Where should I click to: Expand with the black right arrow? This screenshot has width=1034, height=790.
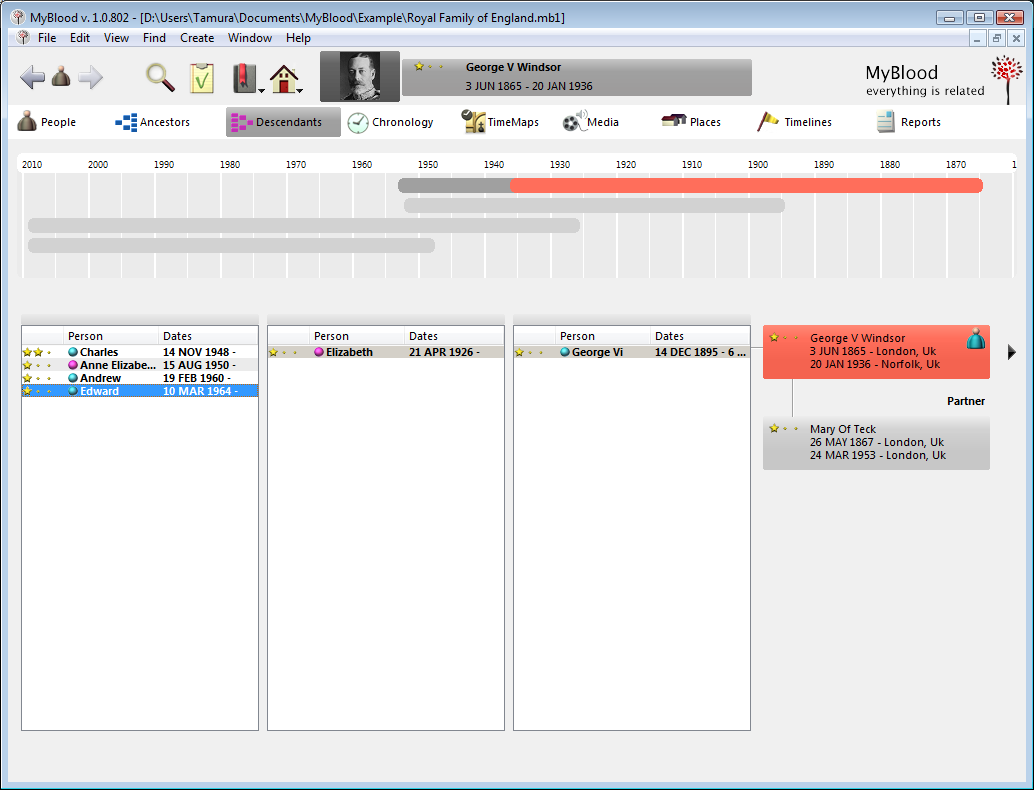pos(1012,352)
